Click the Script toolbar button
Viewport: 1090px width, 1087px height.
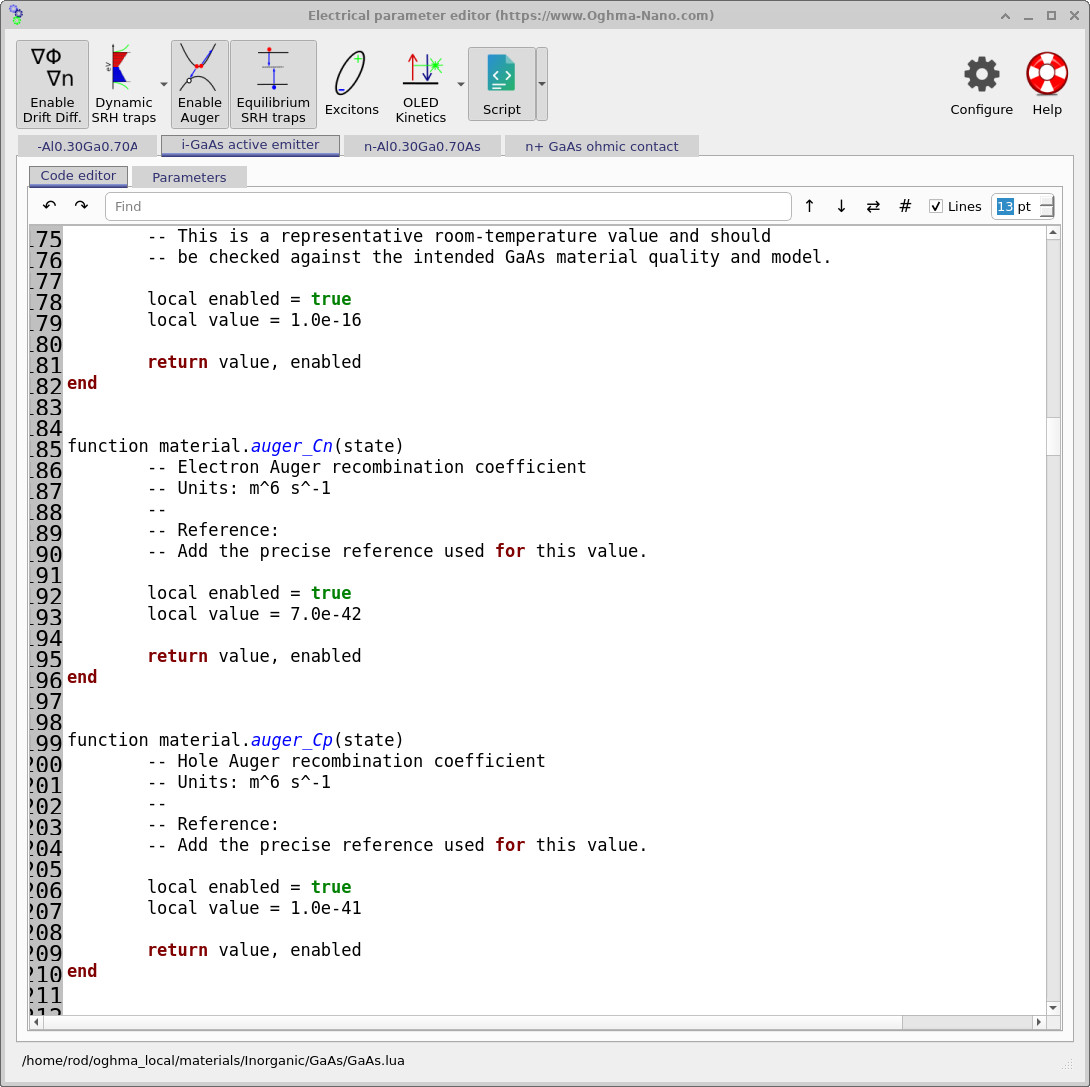click(501, 84)
